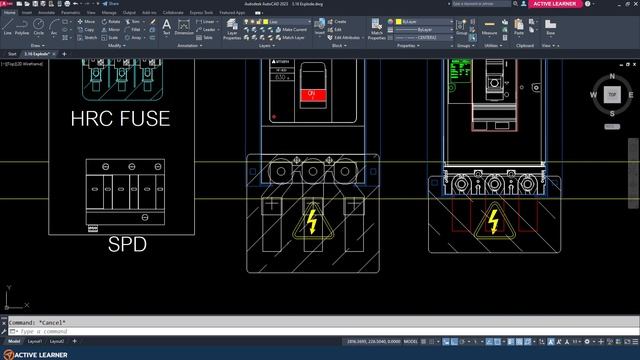Expand the Annotation panel
The width and height of the screenshot is (640, 360).
point(190,46)
